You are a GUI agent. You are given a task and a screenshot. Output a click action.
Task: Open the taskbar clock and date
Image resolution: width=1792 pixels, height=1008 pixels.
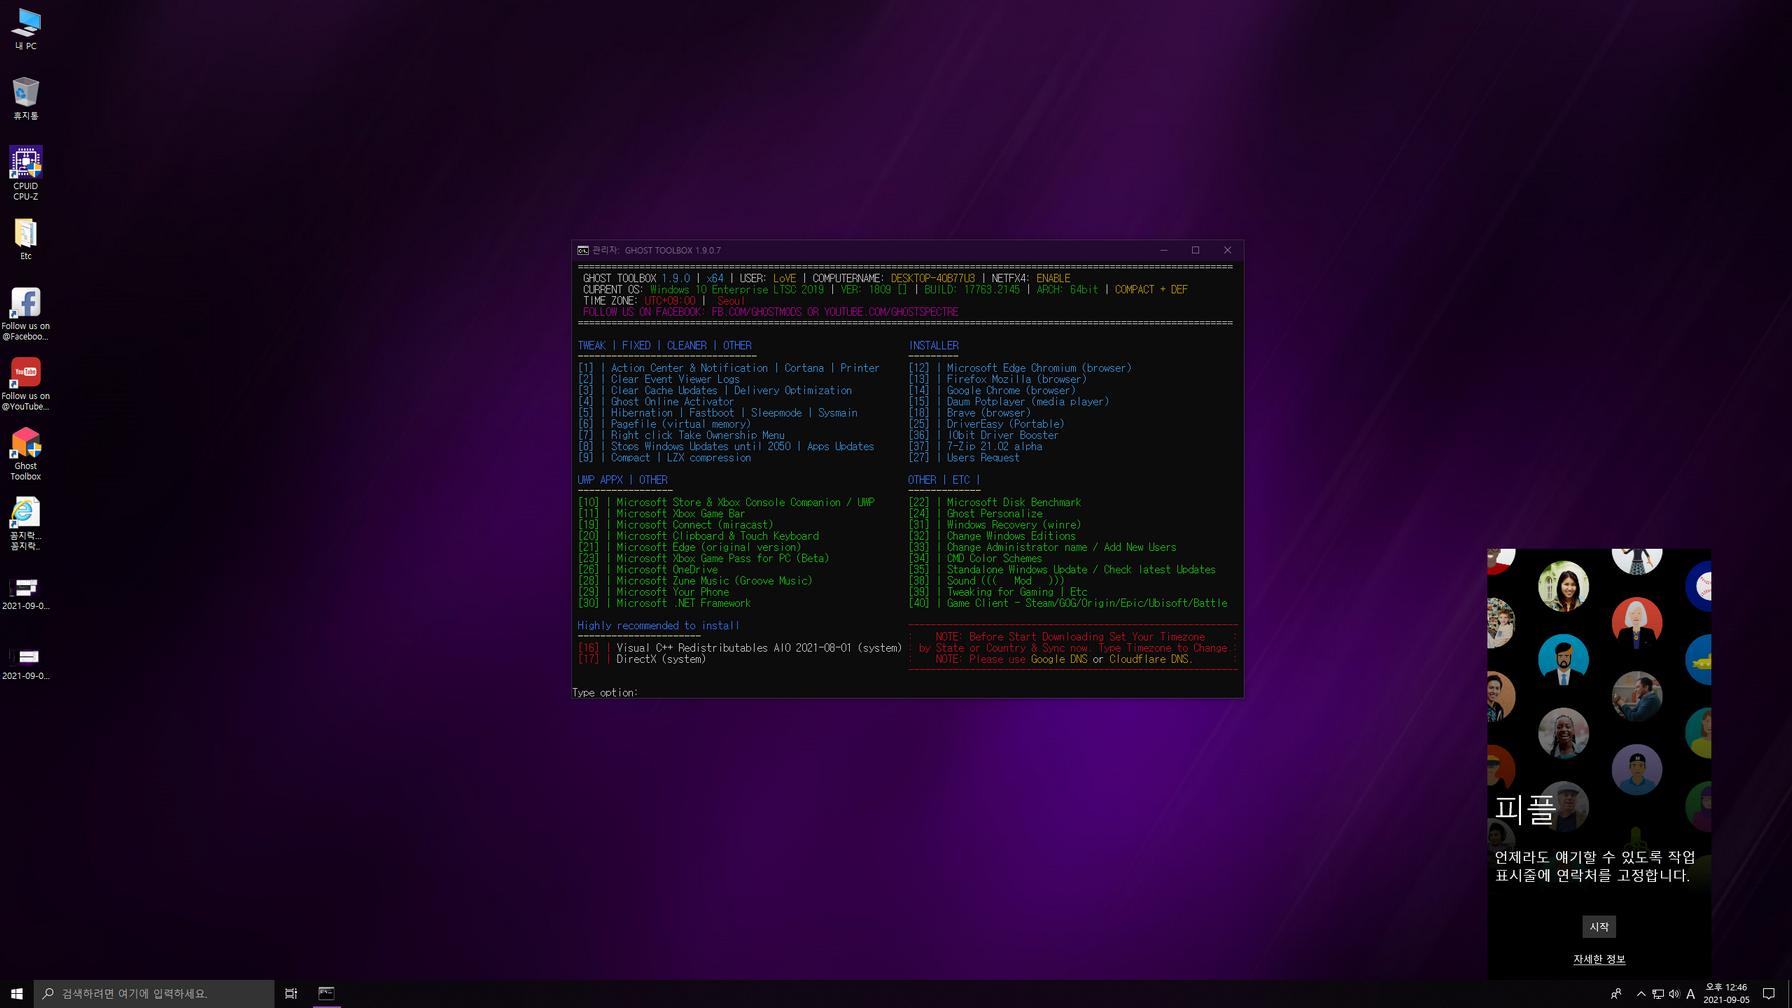pyautogui.click(x=1727, y=993)
